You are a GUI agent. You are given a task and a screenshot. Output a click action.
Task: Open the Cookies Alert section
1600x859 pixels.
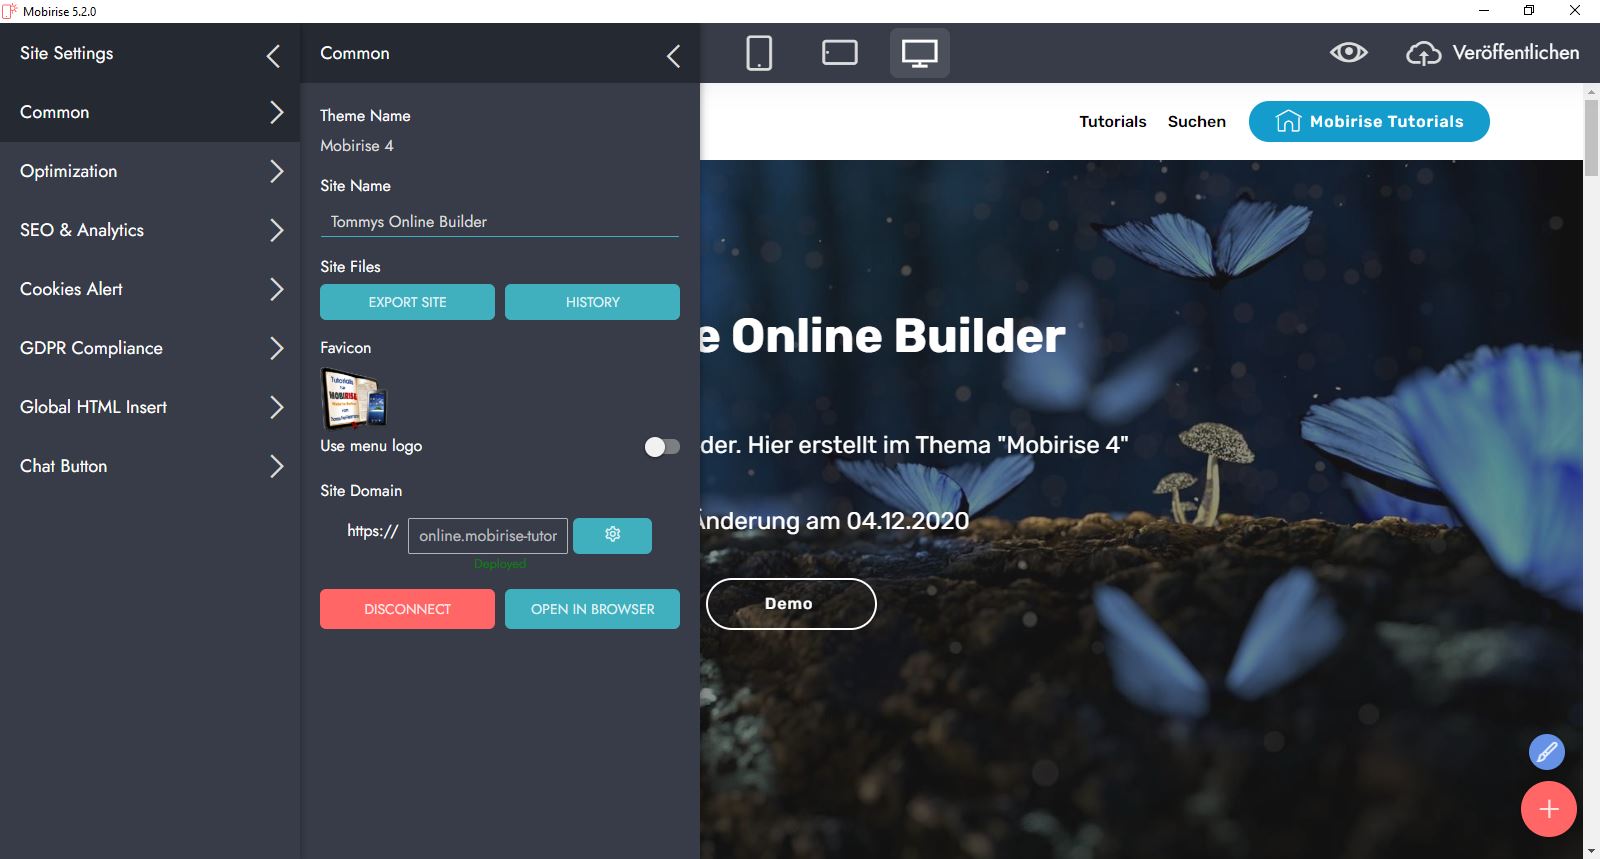click(150, 289)
